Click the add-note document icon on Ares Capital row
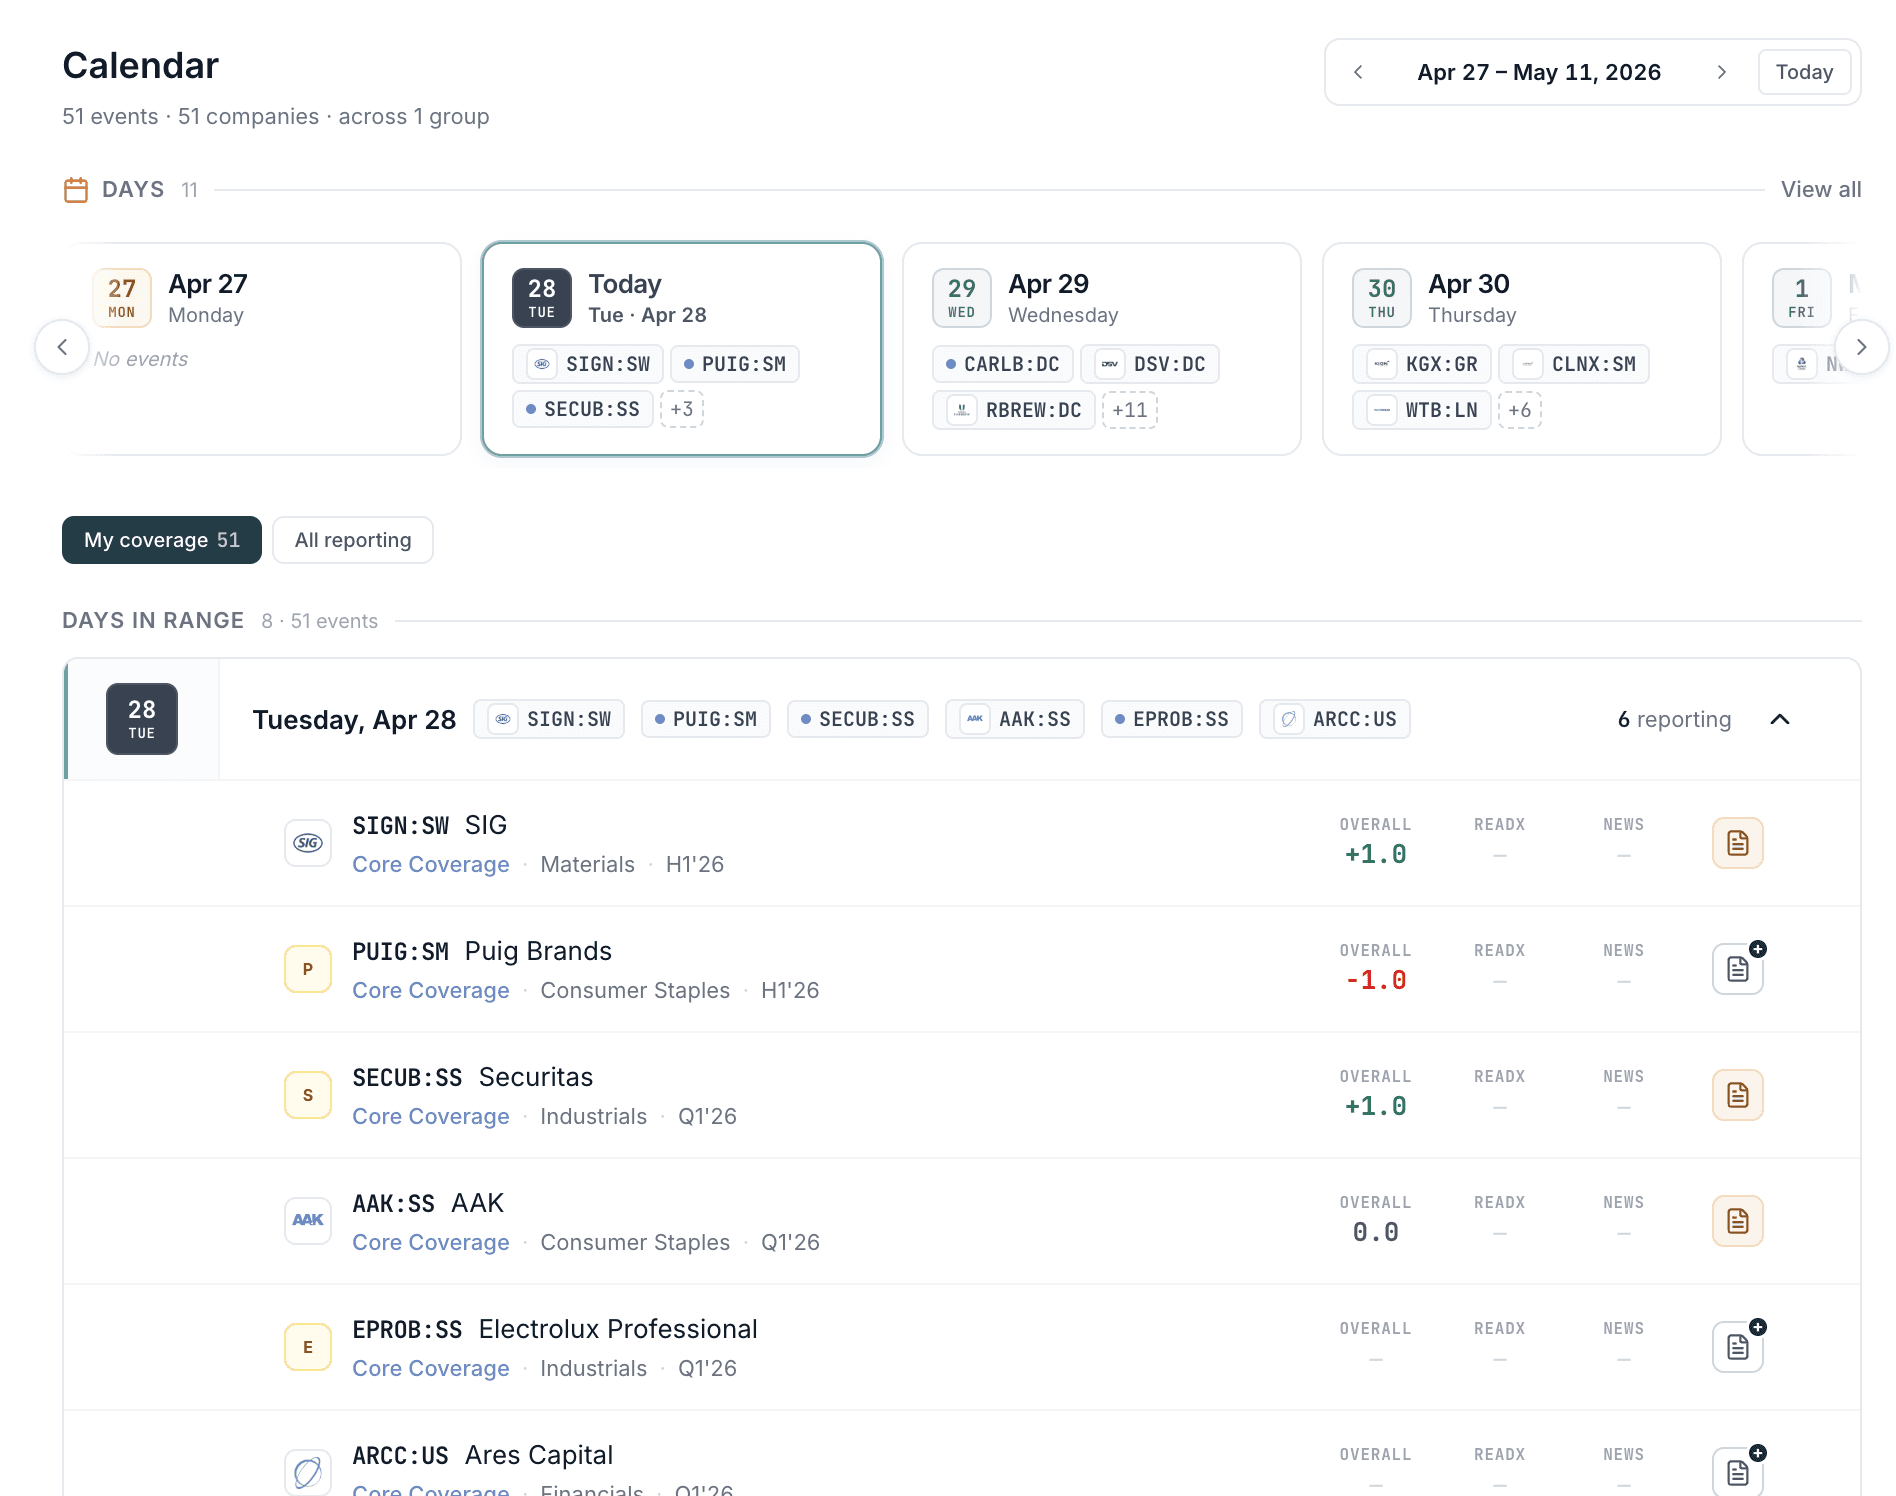The image size is (1896, 1496). [x=1737, y=1471]
